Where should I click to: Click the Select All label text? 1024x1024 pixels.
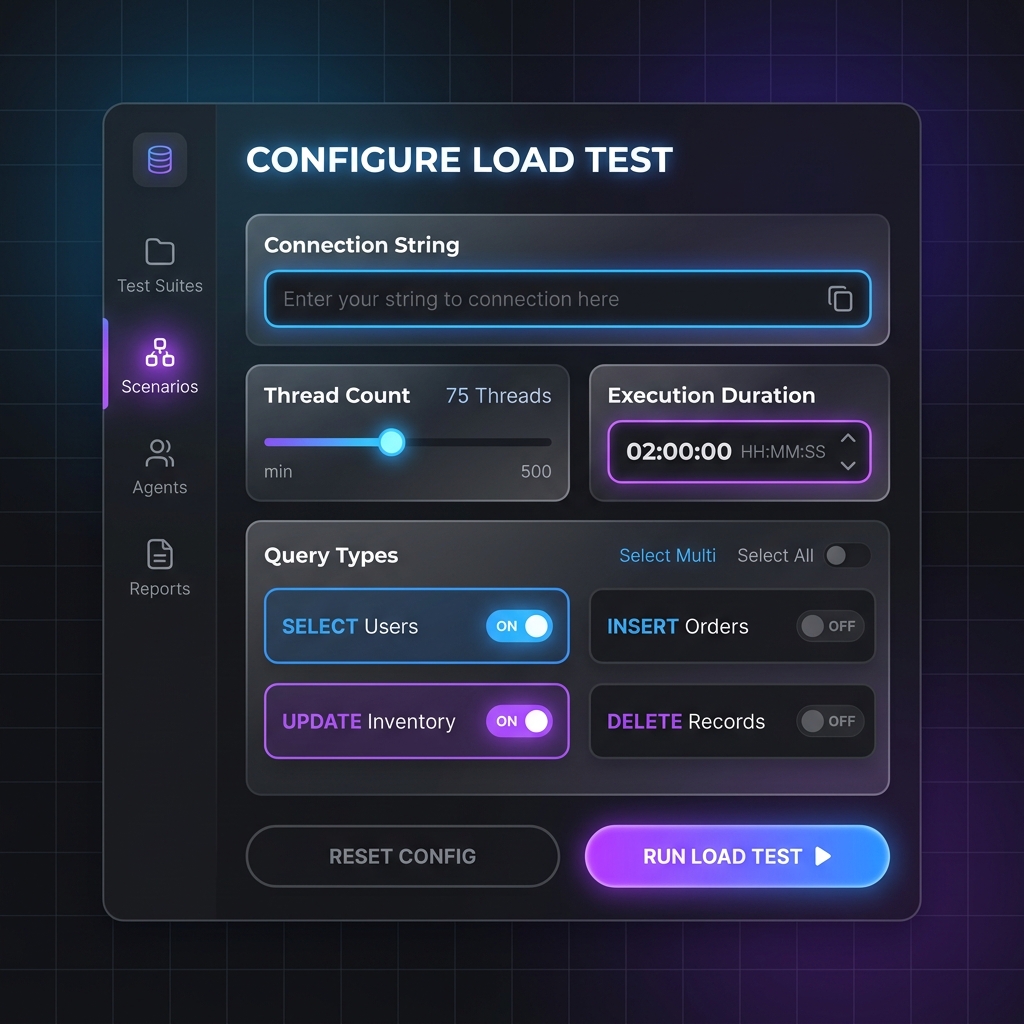pos(775,555)
